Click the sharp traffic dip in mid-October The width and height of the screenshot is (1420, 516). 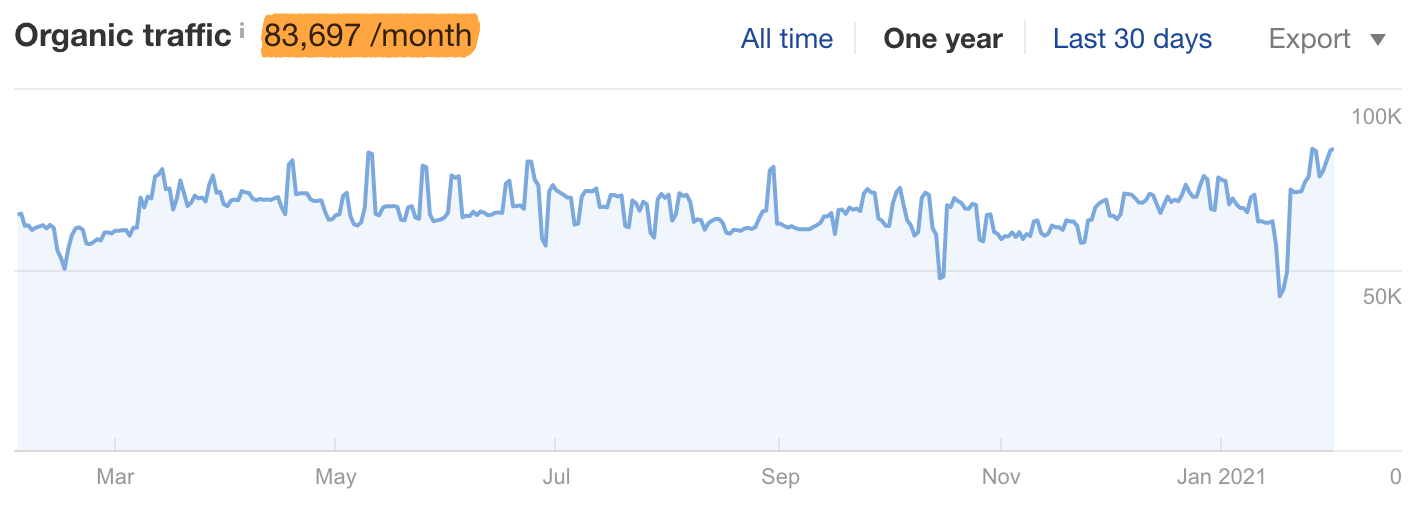tap(941, 277)
